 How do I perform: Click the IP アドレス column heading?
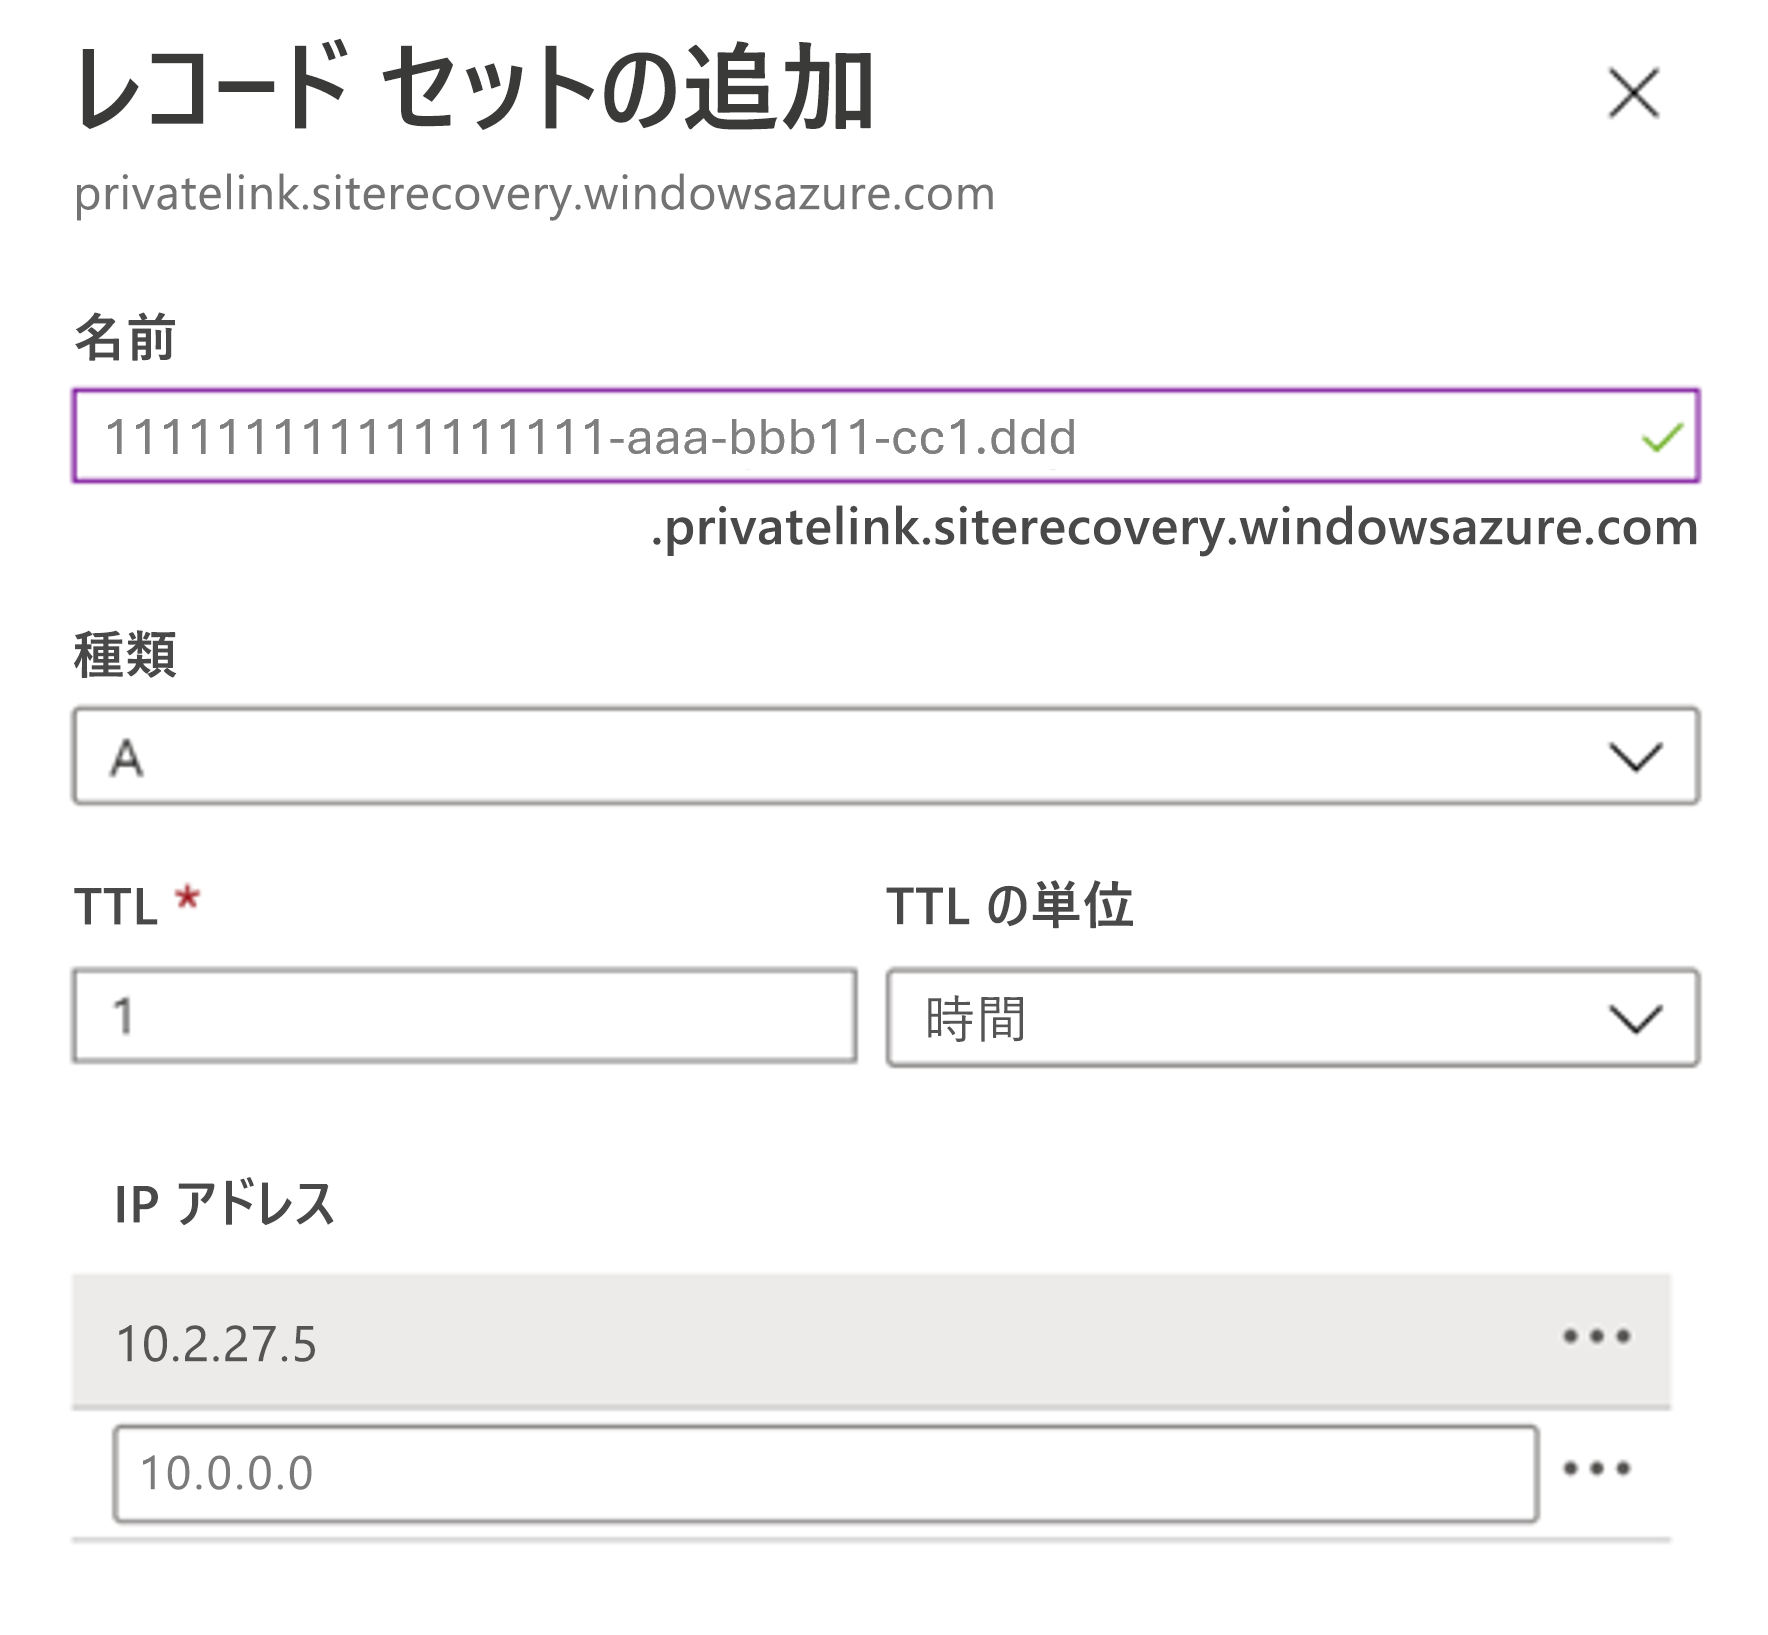click(x=224, y=1203)
